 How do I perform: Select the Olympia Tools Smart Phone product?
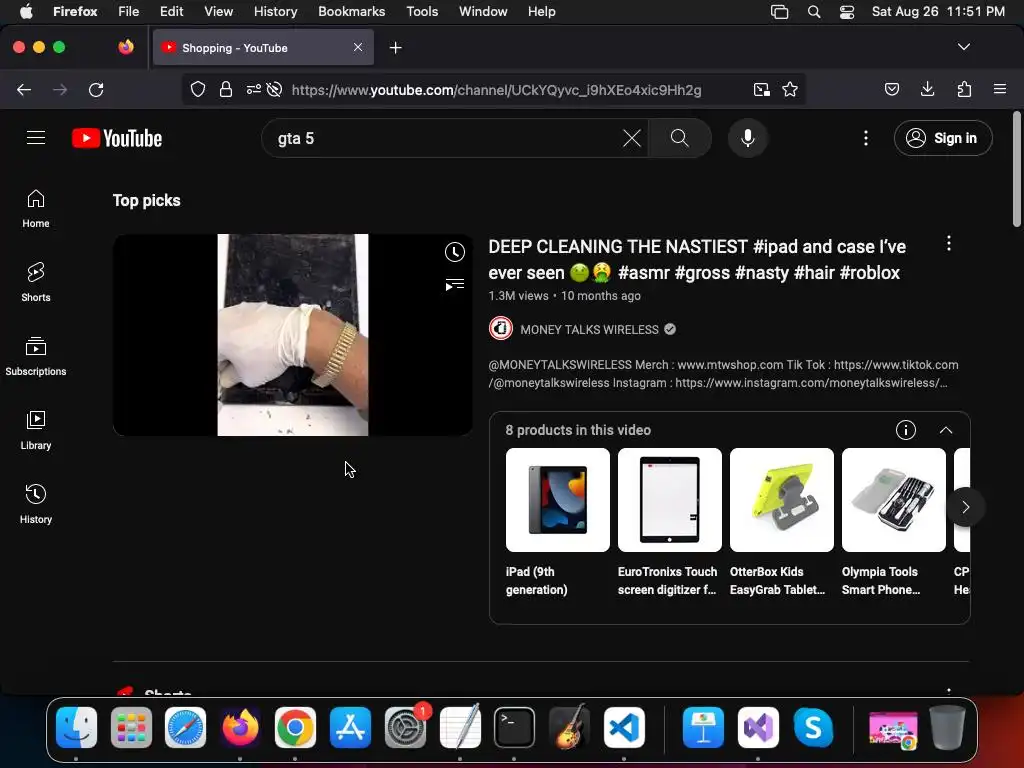point(893,522)
